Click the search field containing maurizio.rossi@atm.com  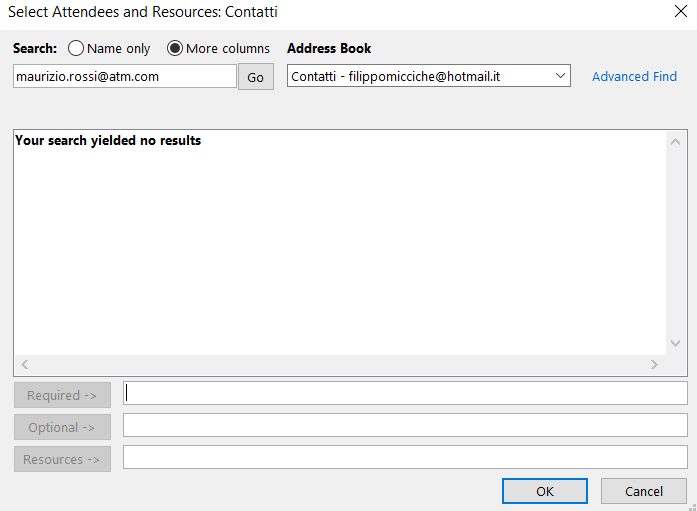(x=124, y=76)
